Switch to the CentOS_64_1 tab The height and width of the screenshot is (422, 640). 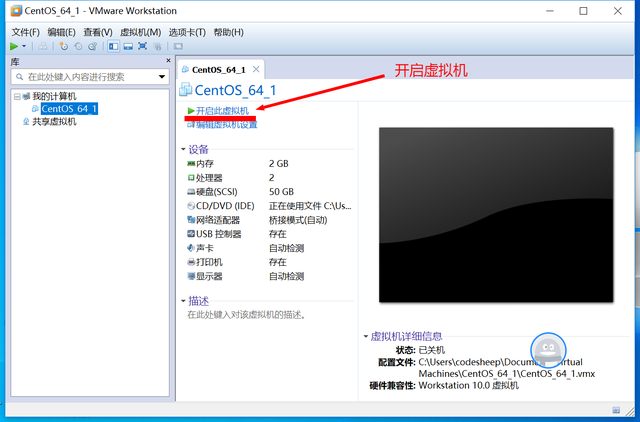(x=219, y=70)
